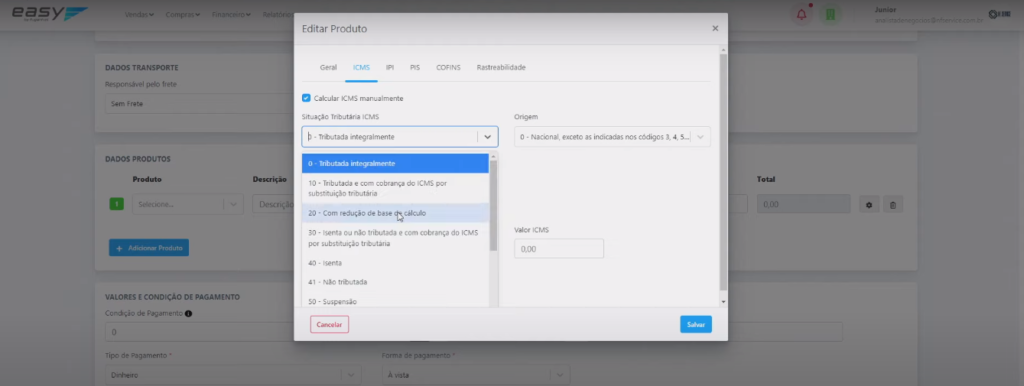The width and height of the screenshot is (1024, 386).
Task: Open the Junior user account menu
Action: (929, 14)
